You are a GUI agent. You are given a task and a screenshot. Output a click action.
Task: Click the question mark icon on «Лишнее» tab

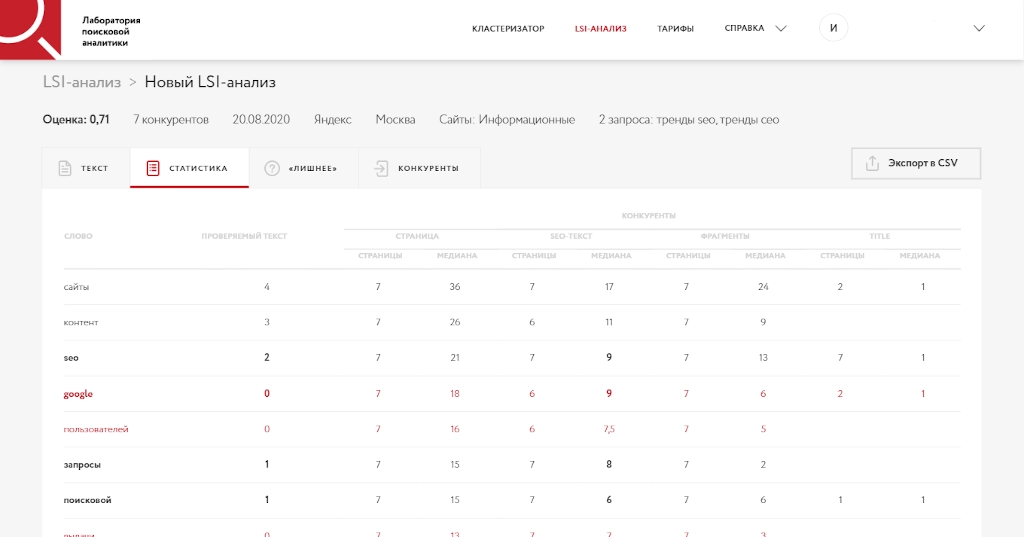point(272,168)
